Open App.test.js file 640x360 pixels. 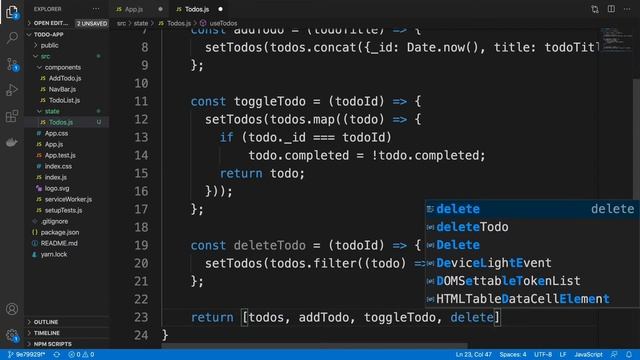click(60, 156)
